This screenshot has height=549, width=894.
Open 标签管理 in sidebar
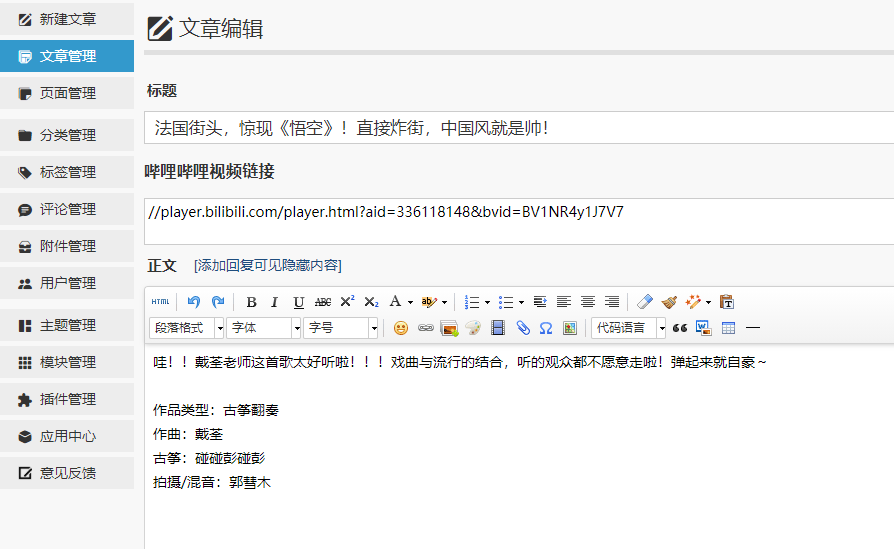coord(67,172)
